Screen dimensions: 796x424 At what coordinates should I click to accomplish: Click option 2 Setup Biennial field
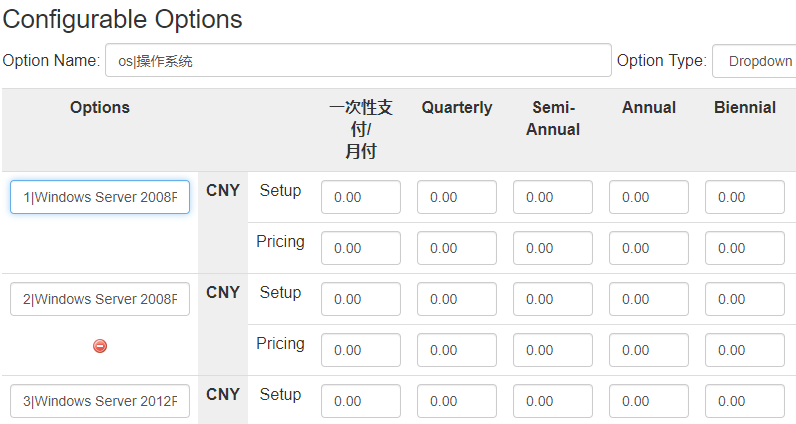click(745, 299)
